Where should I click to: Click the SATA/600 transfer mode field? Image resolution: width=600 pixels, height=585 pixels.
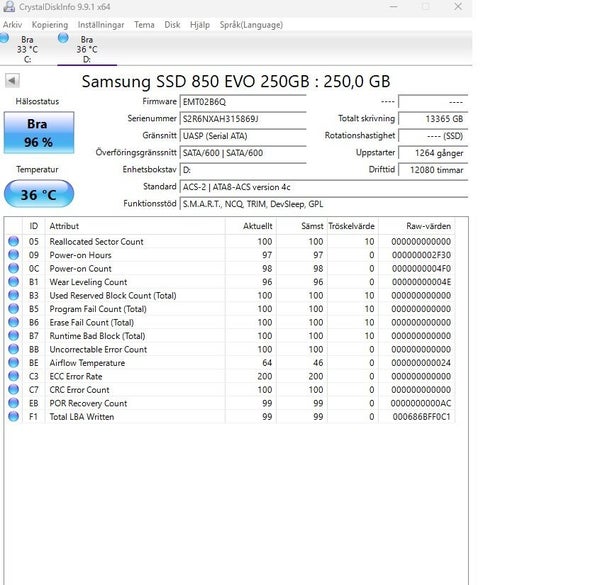click(243, 153)
